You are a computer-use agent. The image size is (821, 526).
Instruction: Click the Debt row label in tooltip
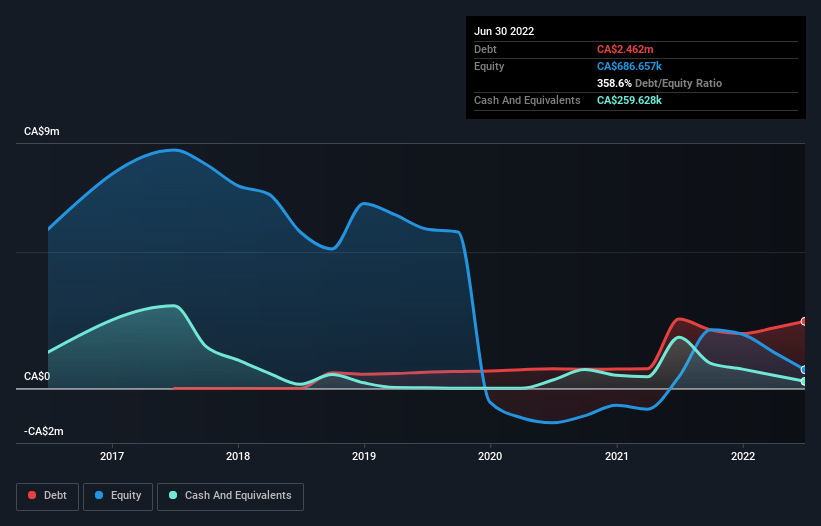(485, 49)
